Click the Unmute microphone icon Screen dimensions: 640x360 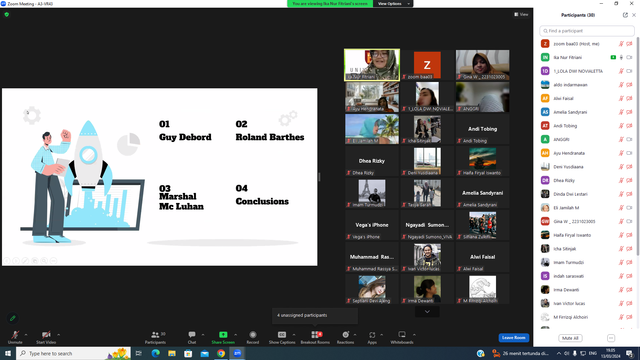point(15,335)
